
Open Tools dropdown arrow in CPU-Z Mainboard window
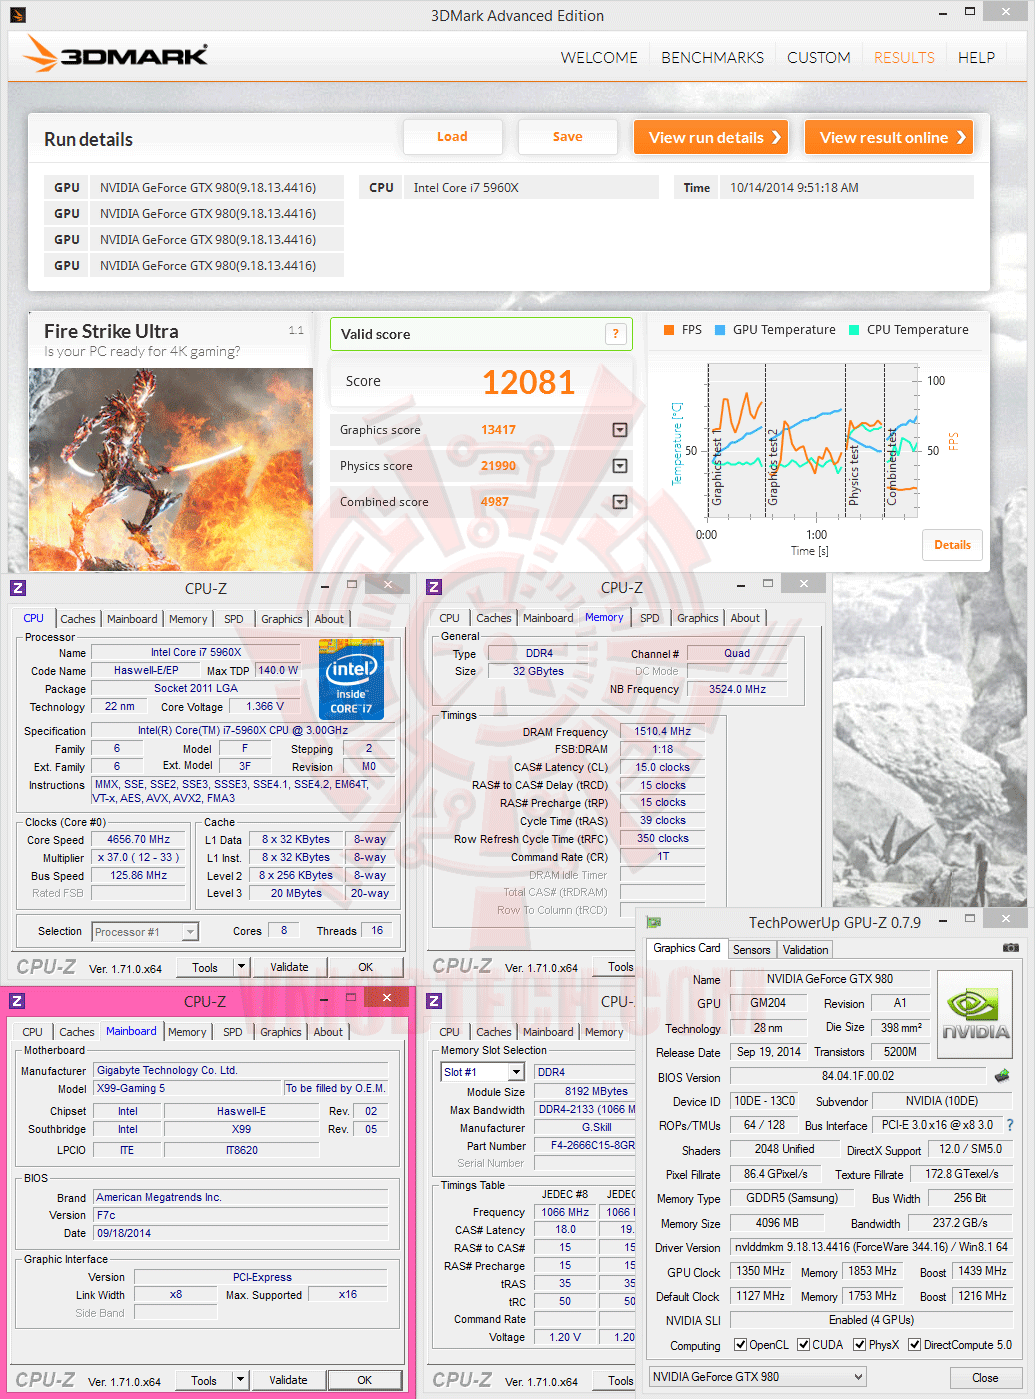pos(240,1381)
